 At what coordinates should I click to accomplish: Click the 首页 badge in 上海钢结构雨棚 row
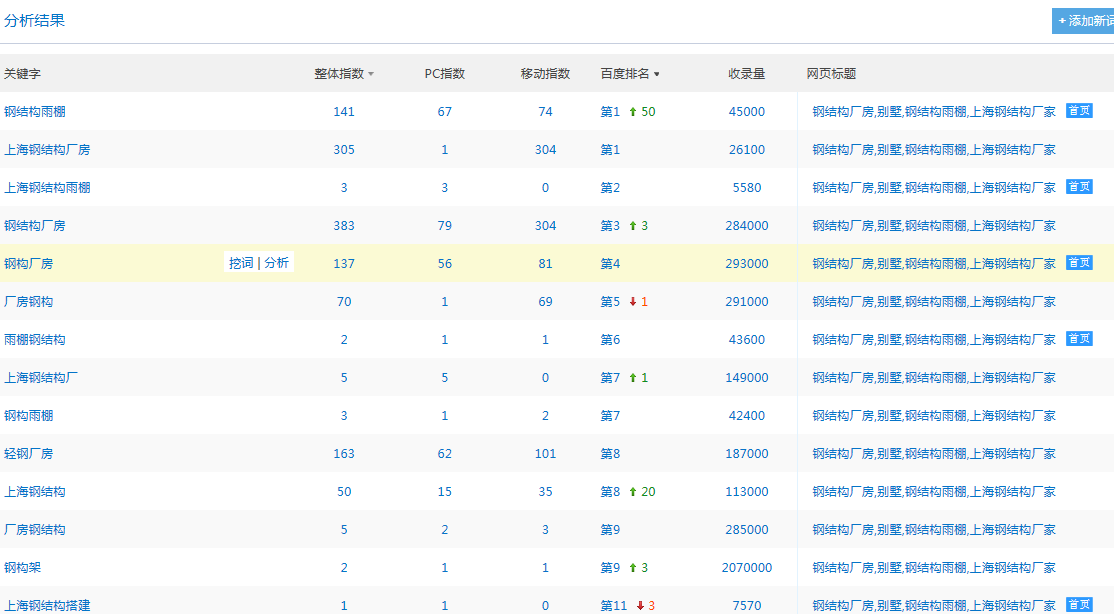click(x=1078, y=187)
